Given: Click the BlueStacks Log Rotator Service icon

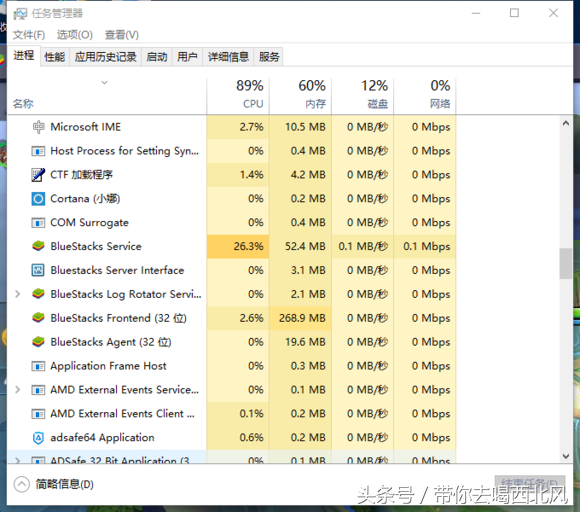Looking at the screenshot, I should click(38, 294).
